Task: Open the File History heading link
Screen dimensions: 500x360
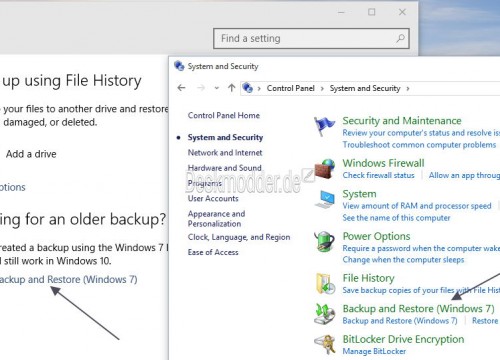Action: point(368,278)
